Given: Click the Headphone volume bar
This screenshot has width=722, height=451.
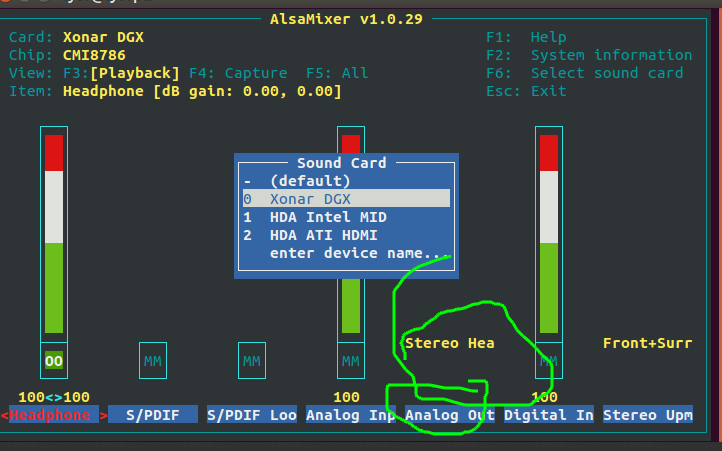Looking at the screenshot, I should coord(54,234).
